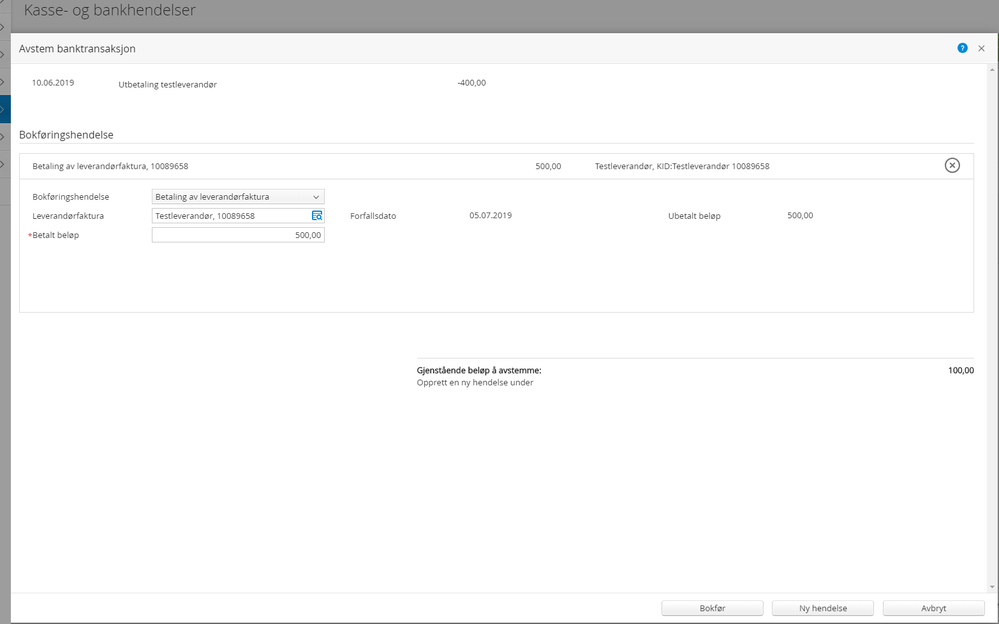Expand the topmost left sidebar chevron

point(3,27)
